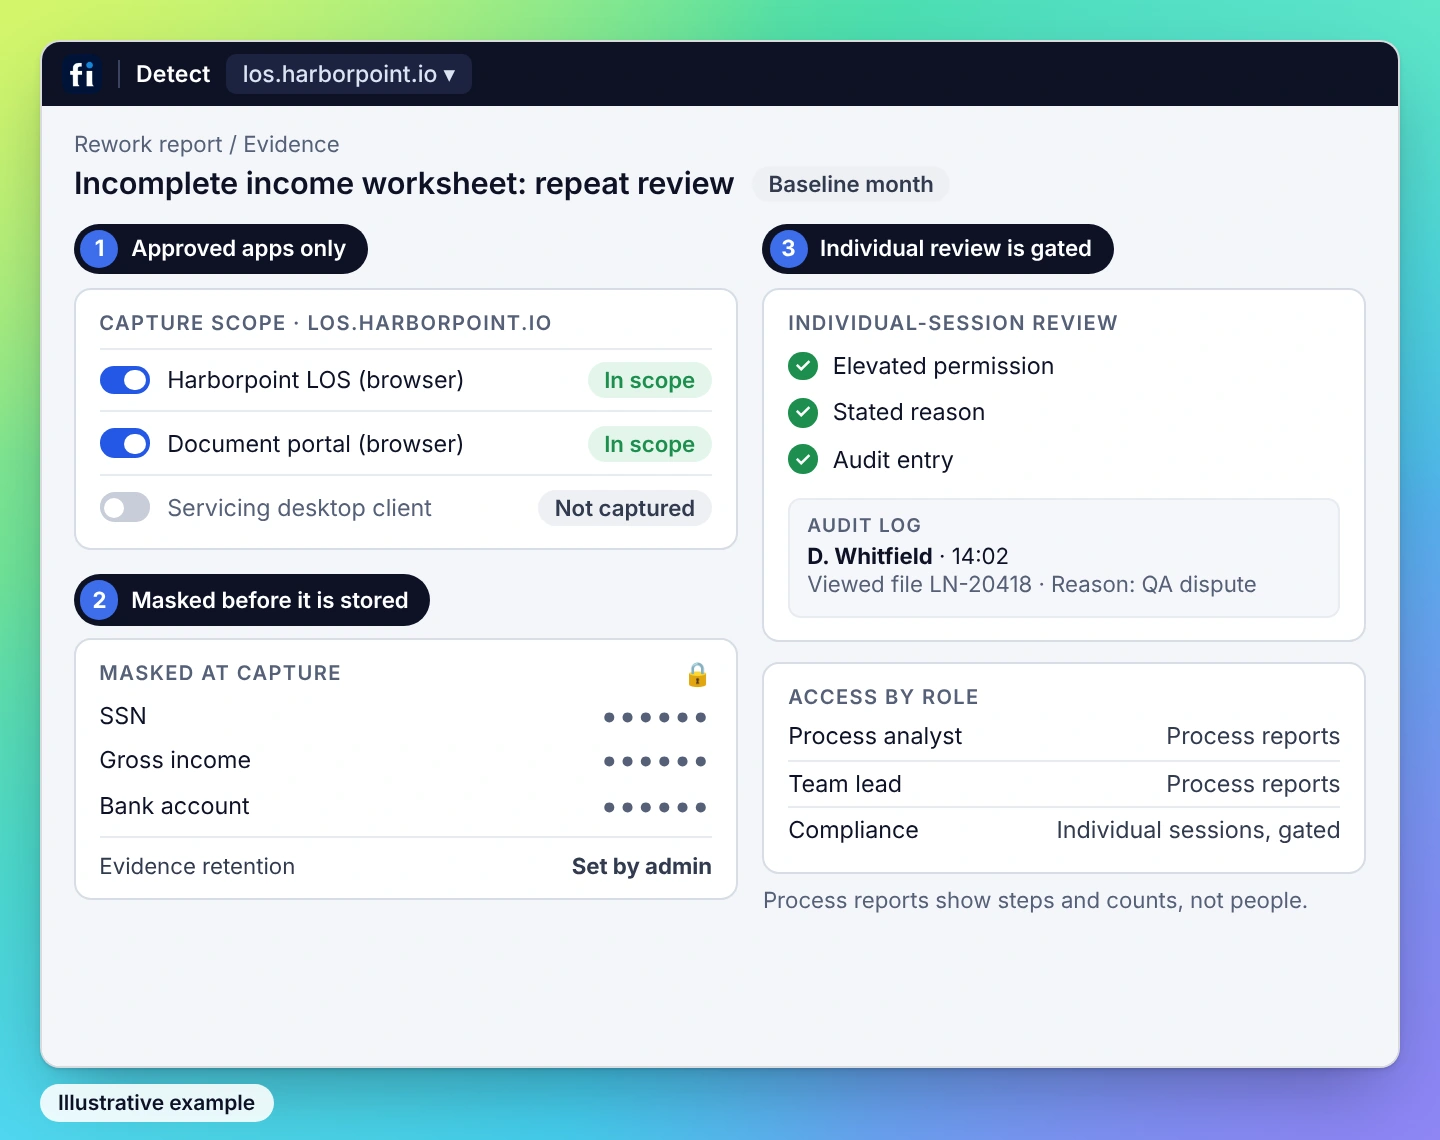Click the Stated reason check icon

coord(803,412)
